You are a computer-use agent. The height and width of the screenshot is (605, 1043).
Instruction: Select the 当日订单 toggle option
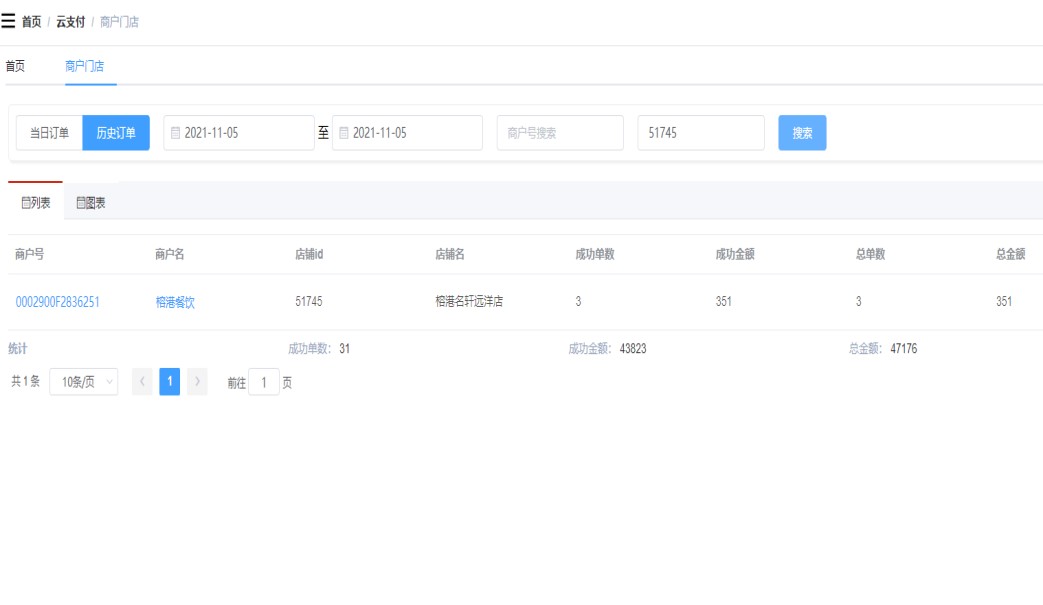(x=49, y=133)
